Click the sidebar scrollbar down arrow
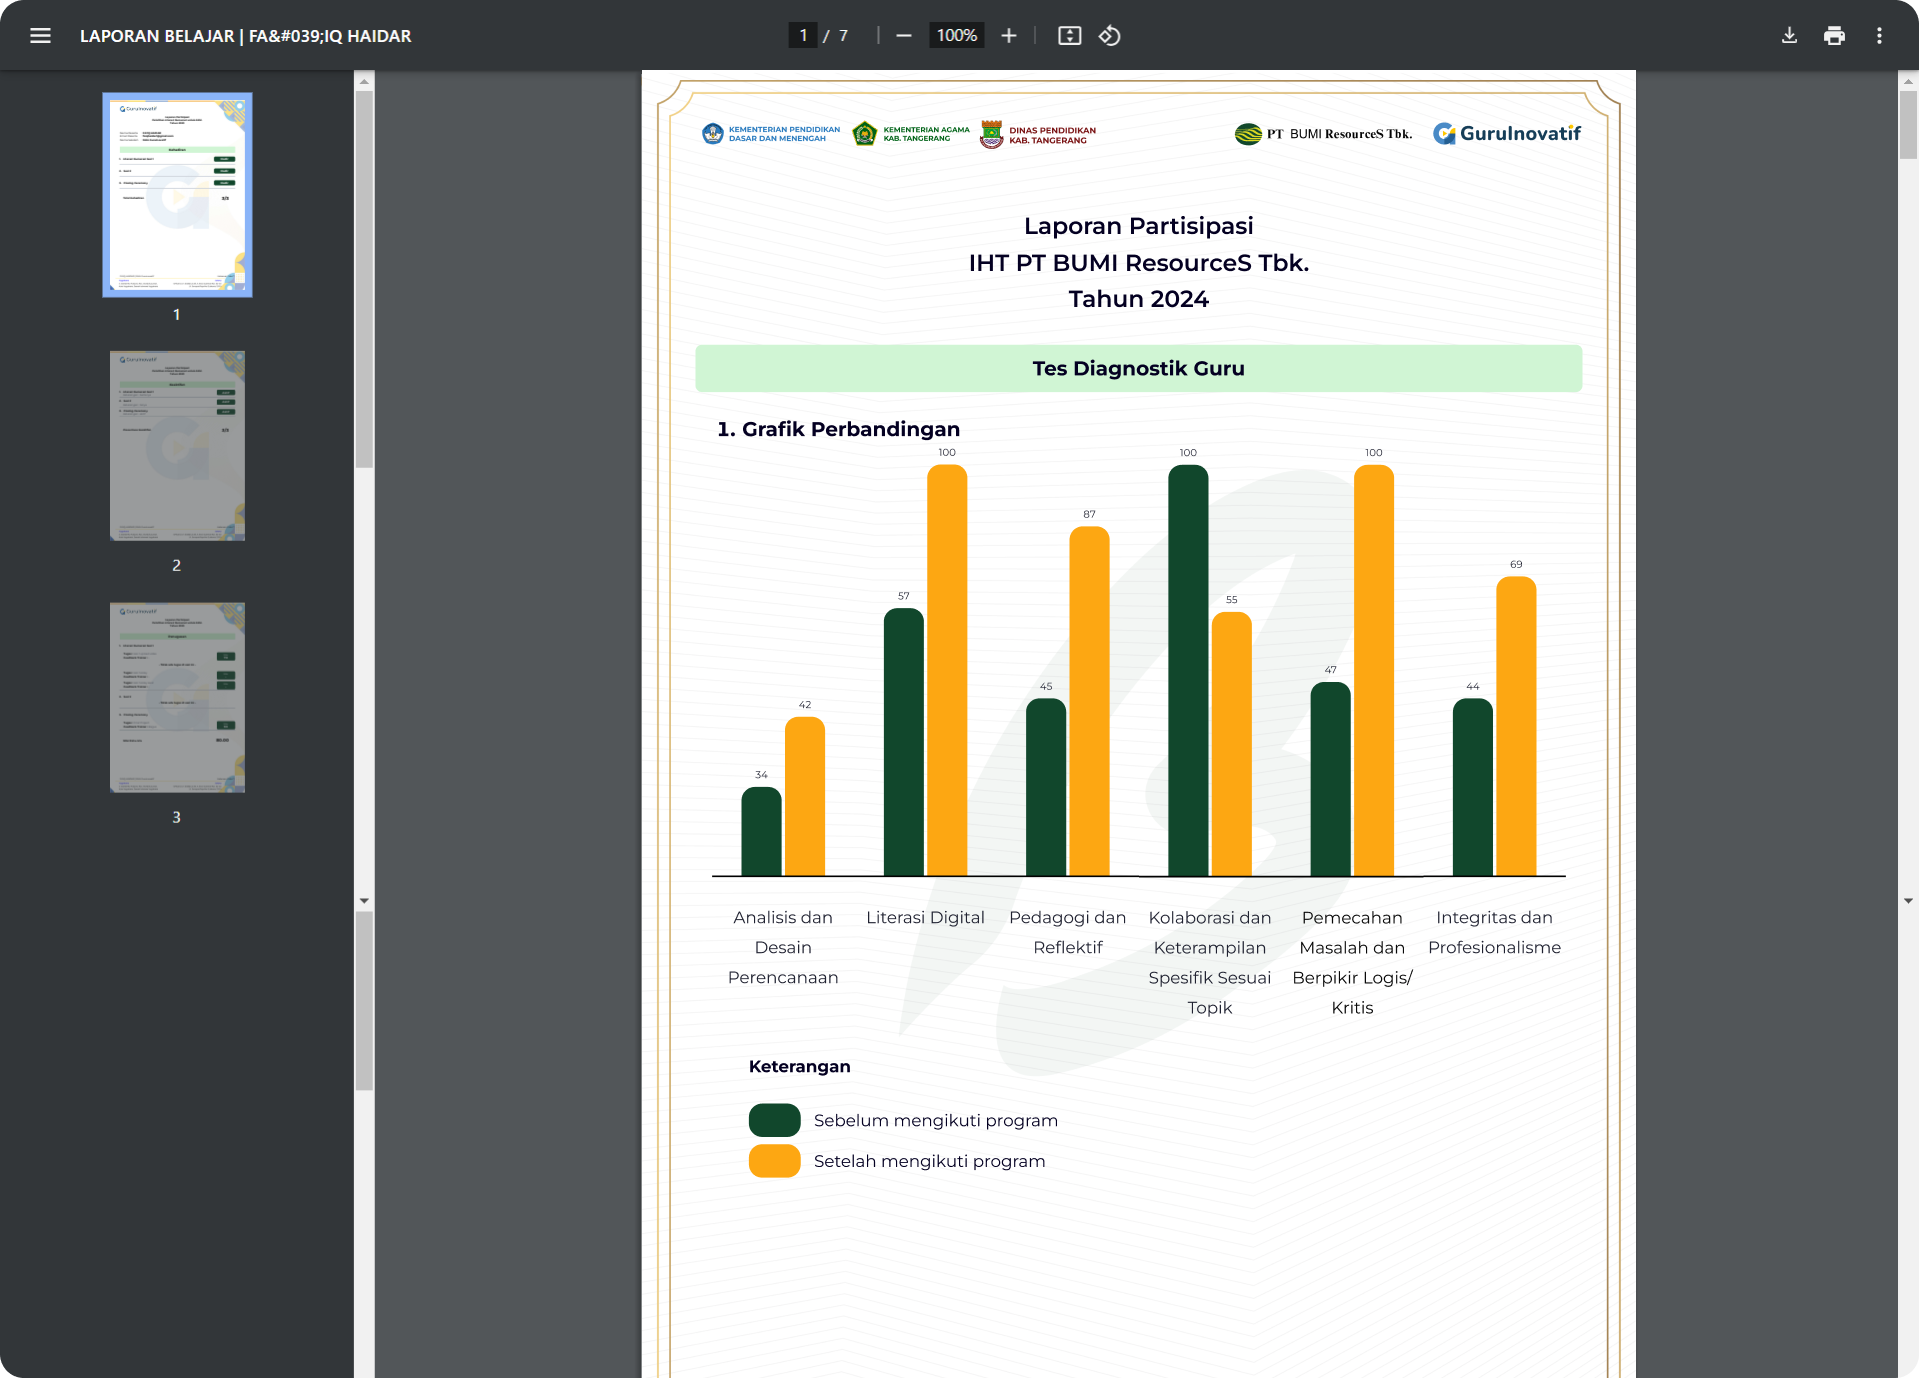Screen dimensions: 1919x1378 tap(364, 901)
